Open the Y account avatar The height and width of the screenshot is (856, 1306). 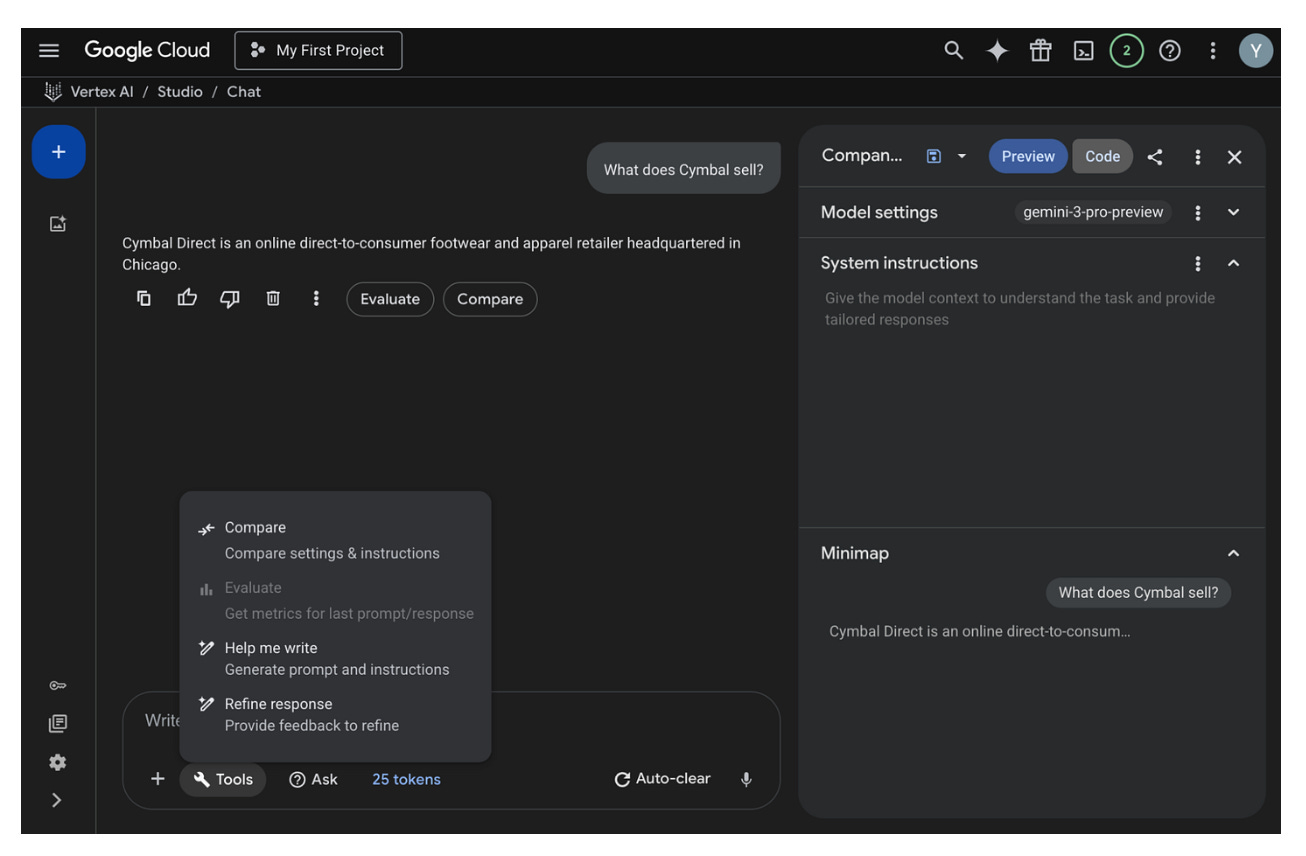[1256, 51]
